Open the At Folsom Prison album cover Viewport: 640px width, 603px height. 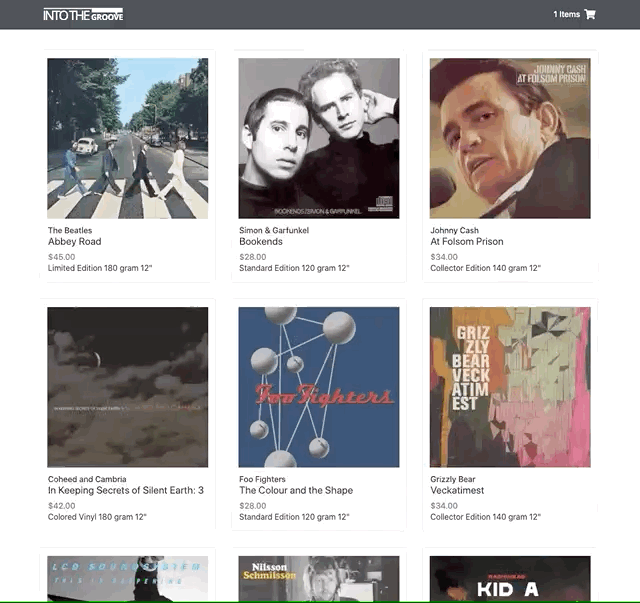tap(510, 138)
